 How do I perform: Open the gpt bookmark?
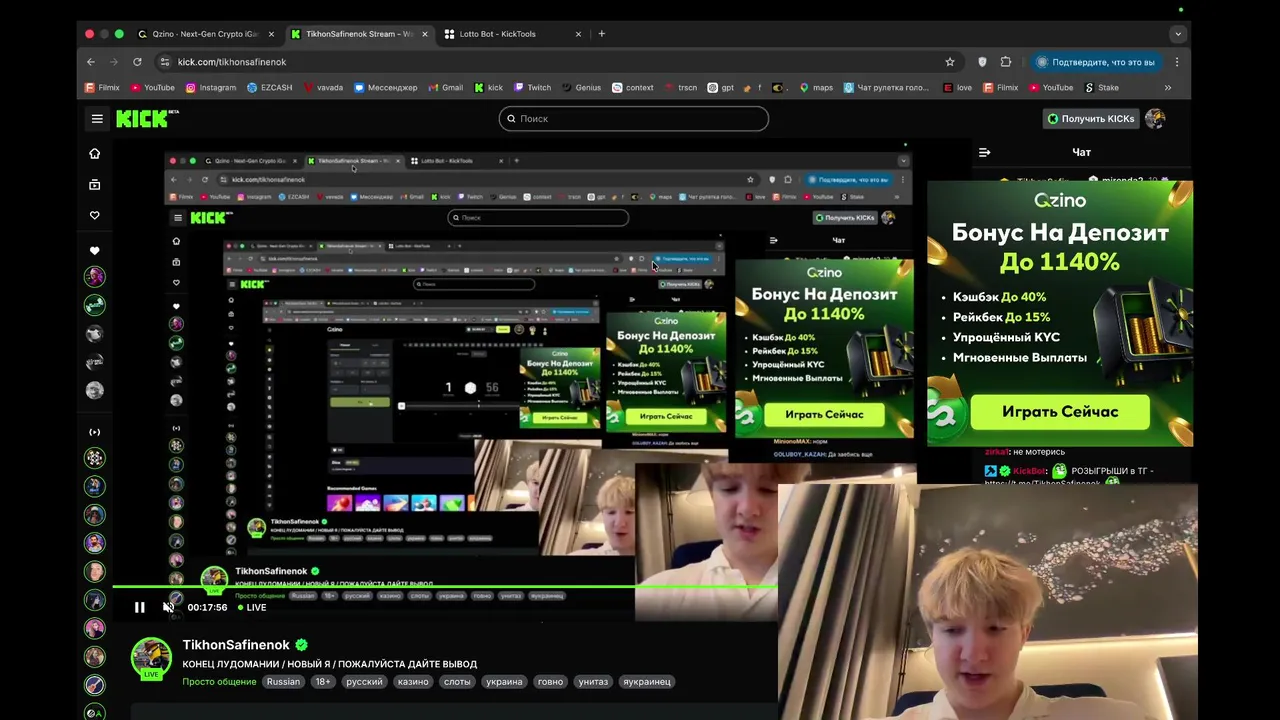pos(720,88)
